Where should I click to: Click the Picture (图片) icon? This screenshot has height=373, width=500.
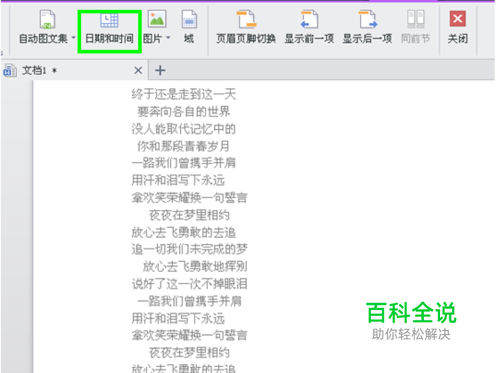point(157,19)
